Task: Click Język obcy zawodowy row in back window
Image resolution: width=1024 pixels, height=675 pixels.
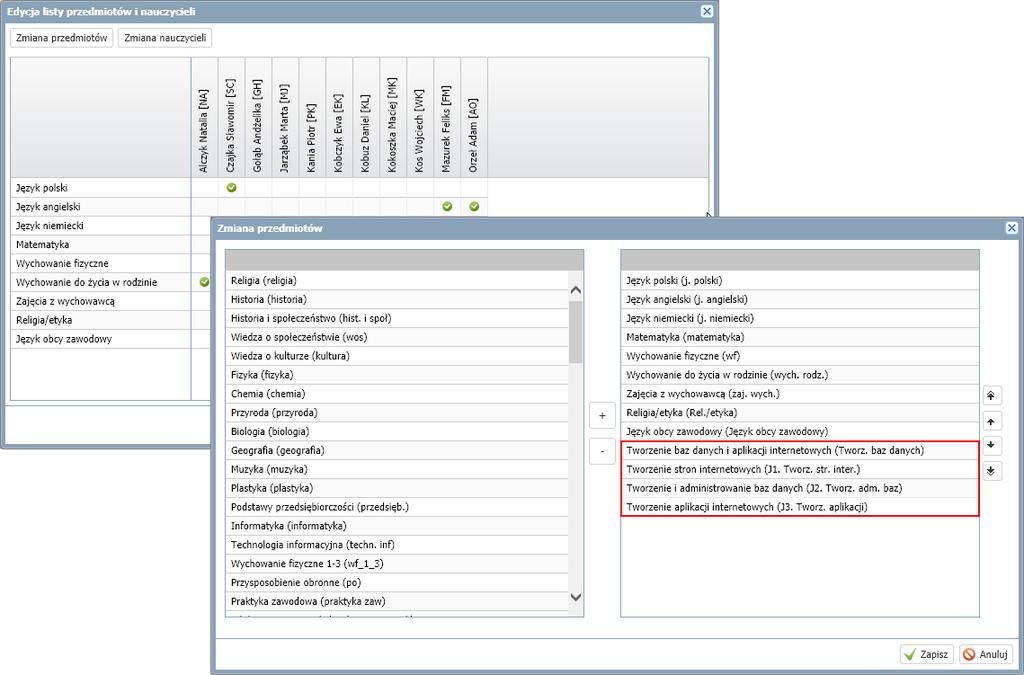Action: point(101,339)
